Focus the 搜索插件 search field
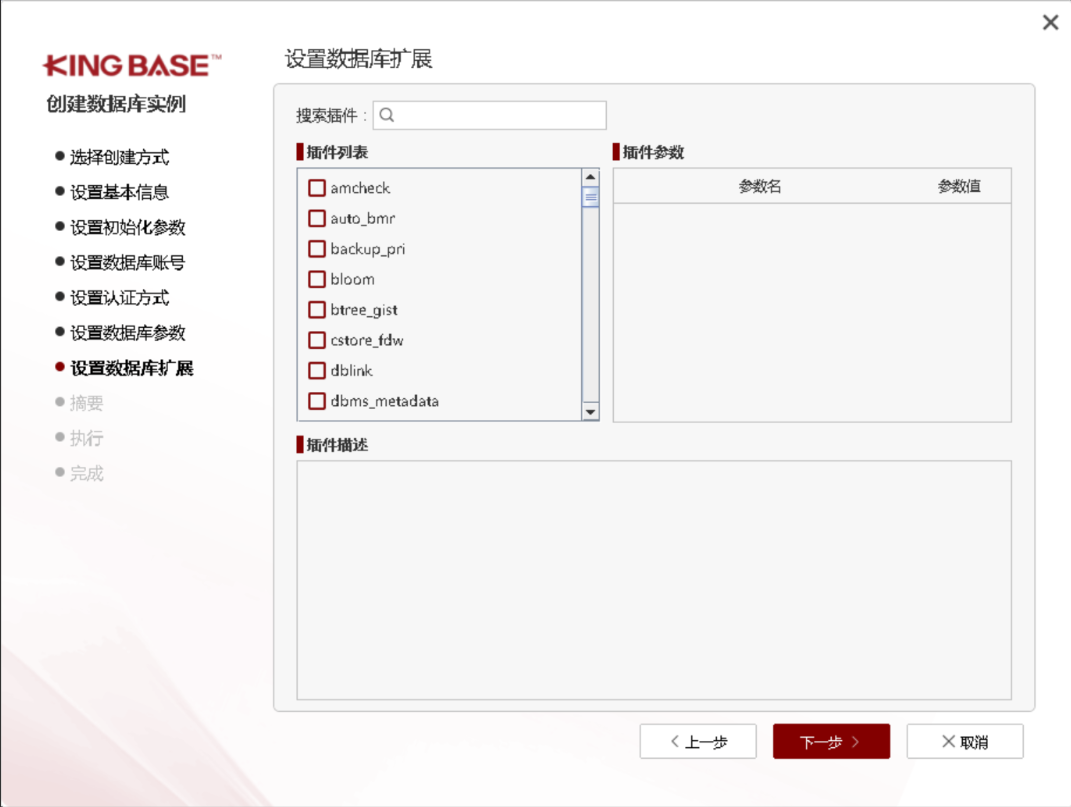The image size is (1071, 807). point(489,115)
